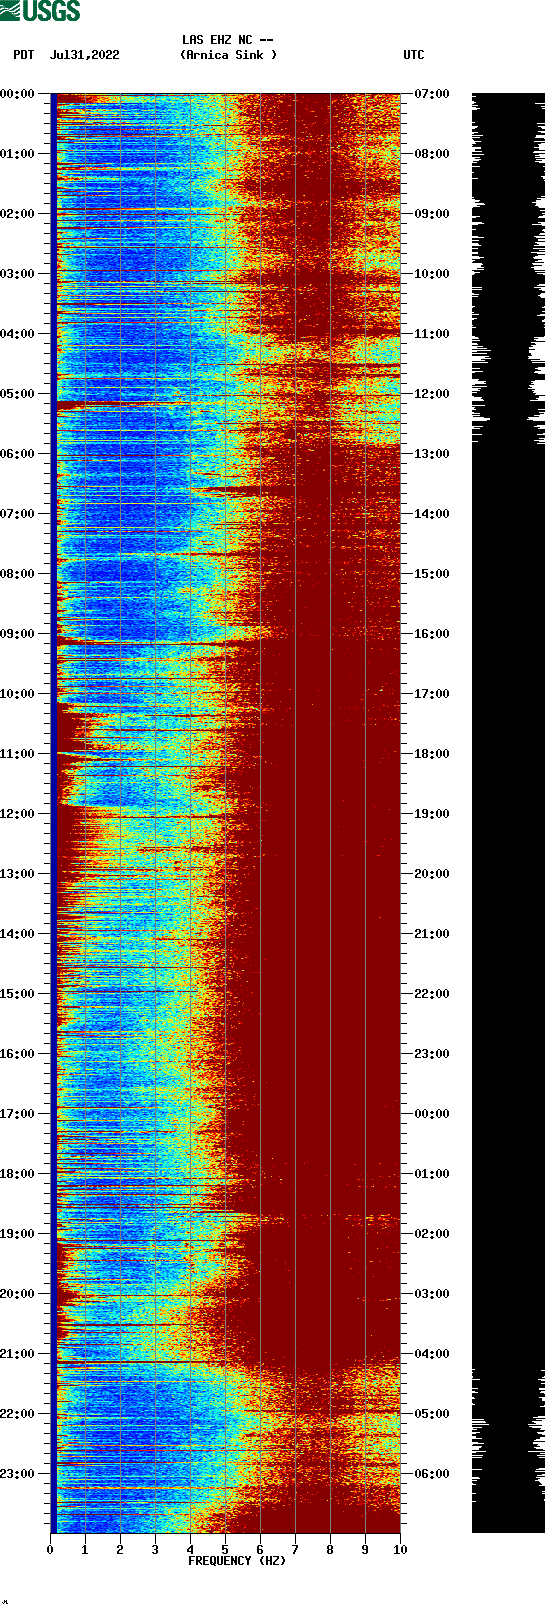The width and height of the screenshot is (552, 1613).
Task: Click PDT axis label 14:00
Action: coord(18,934)
